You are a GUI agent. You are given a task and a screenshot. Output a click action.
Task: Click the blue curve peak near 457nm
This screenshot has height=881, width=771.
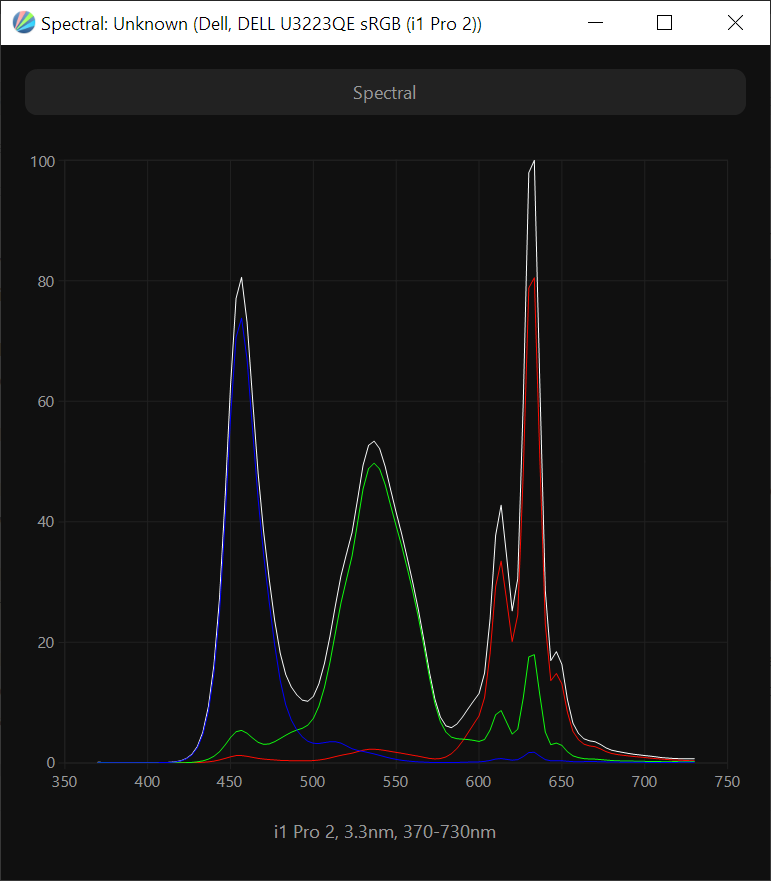pos(241,320)
